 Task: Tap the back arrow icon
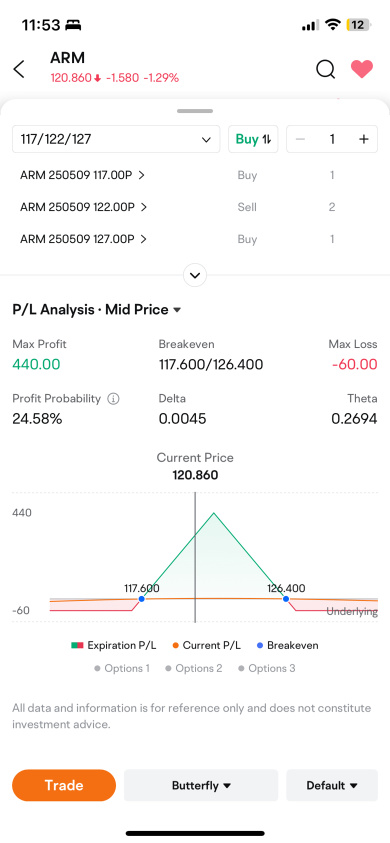coord(19,69)
